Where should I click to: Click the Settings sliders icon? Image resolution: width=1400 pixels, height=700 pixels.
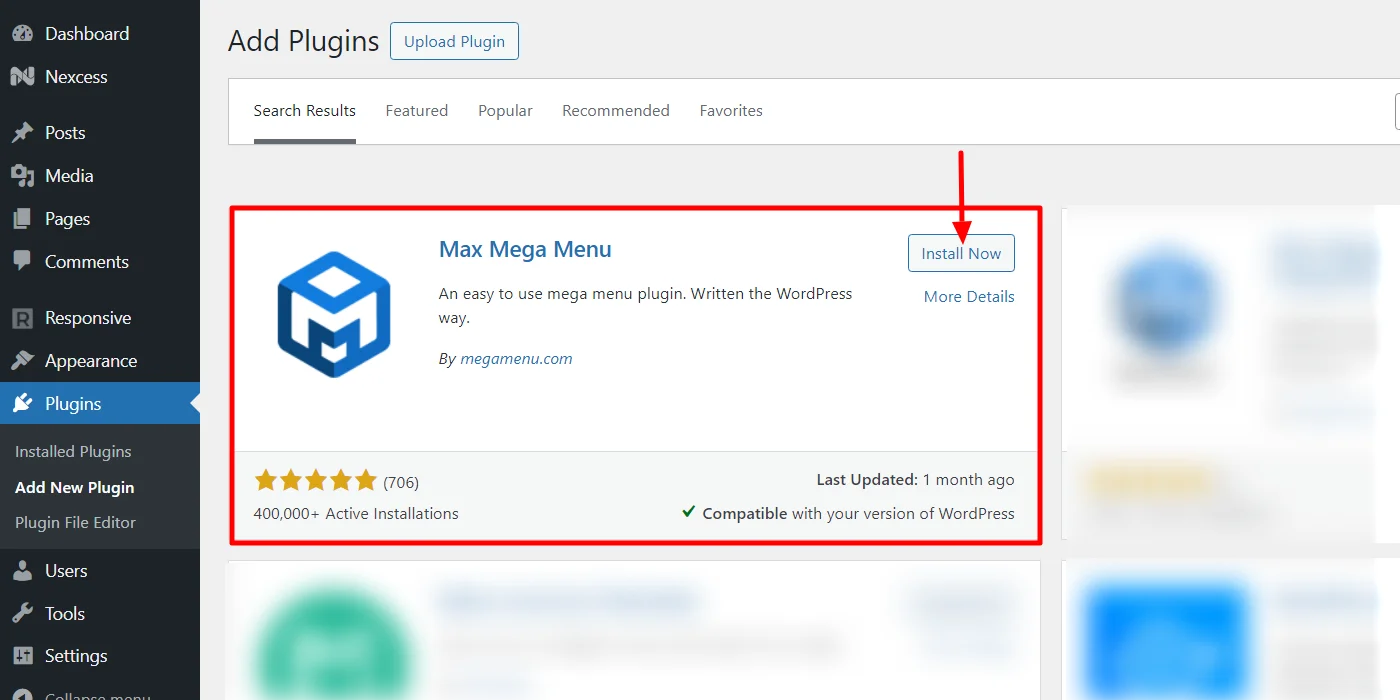click(22, 656)
